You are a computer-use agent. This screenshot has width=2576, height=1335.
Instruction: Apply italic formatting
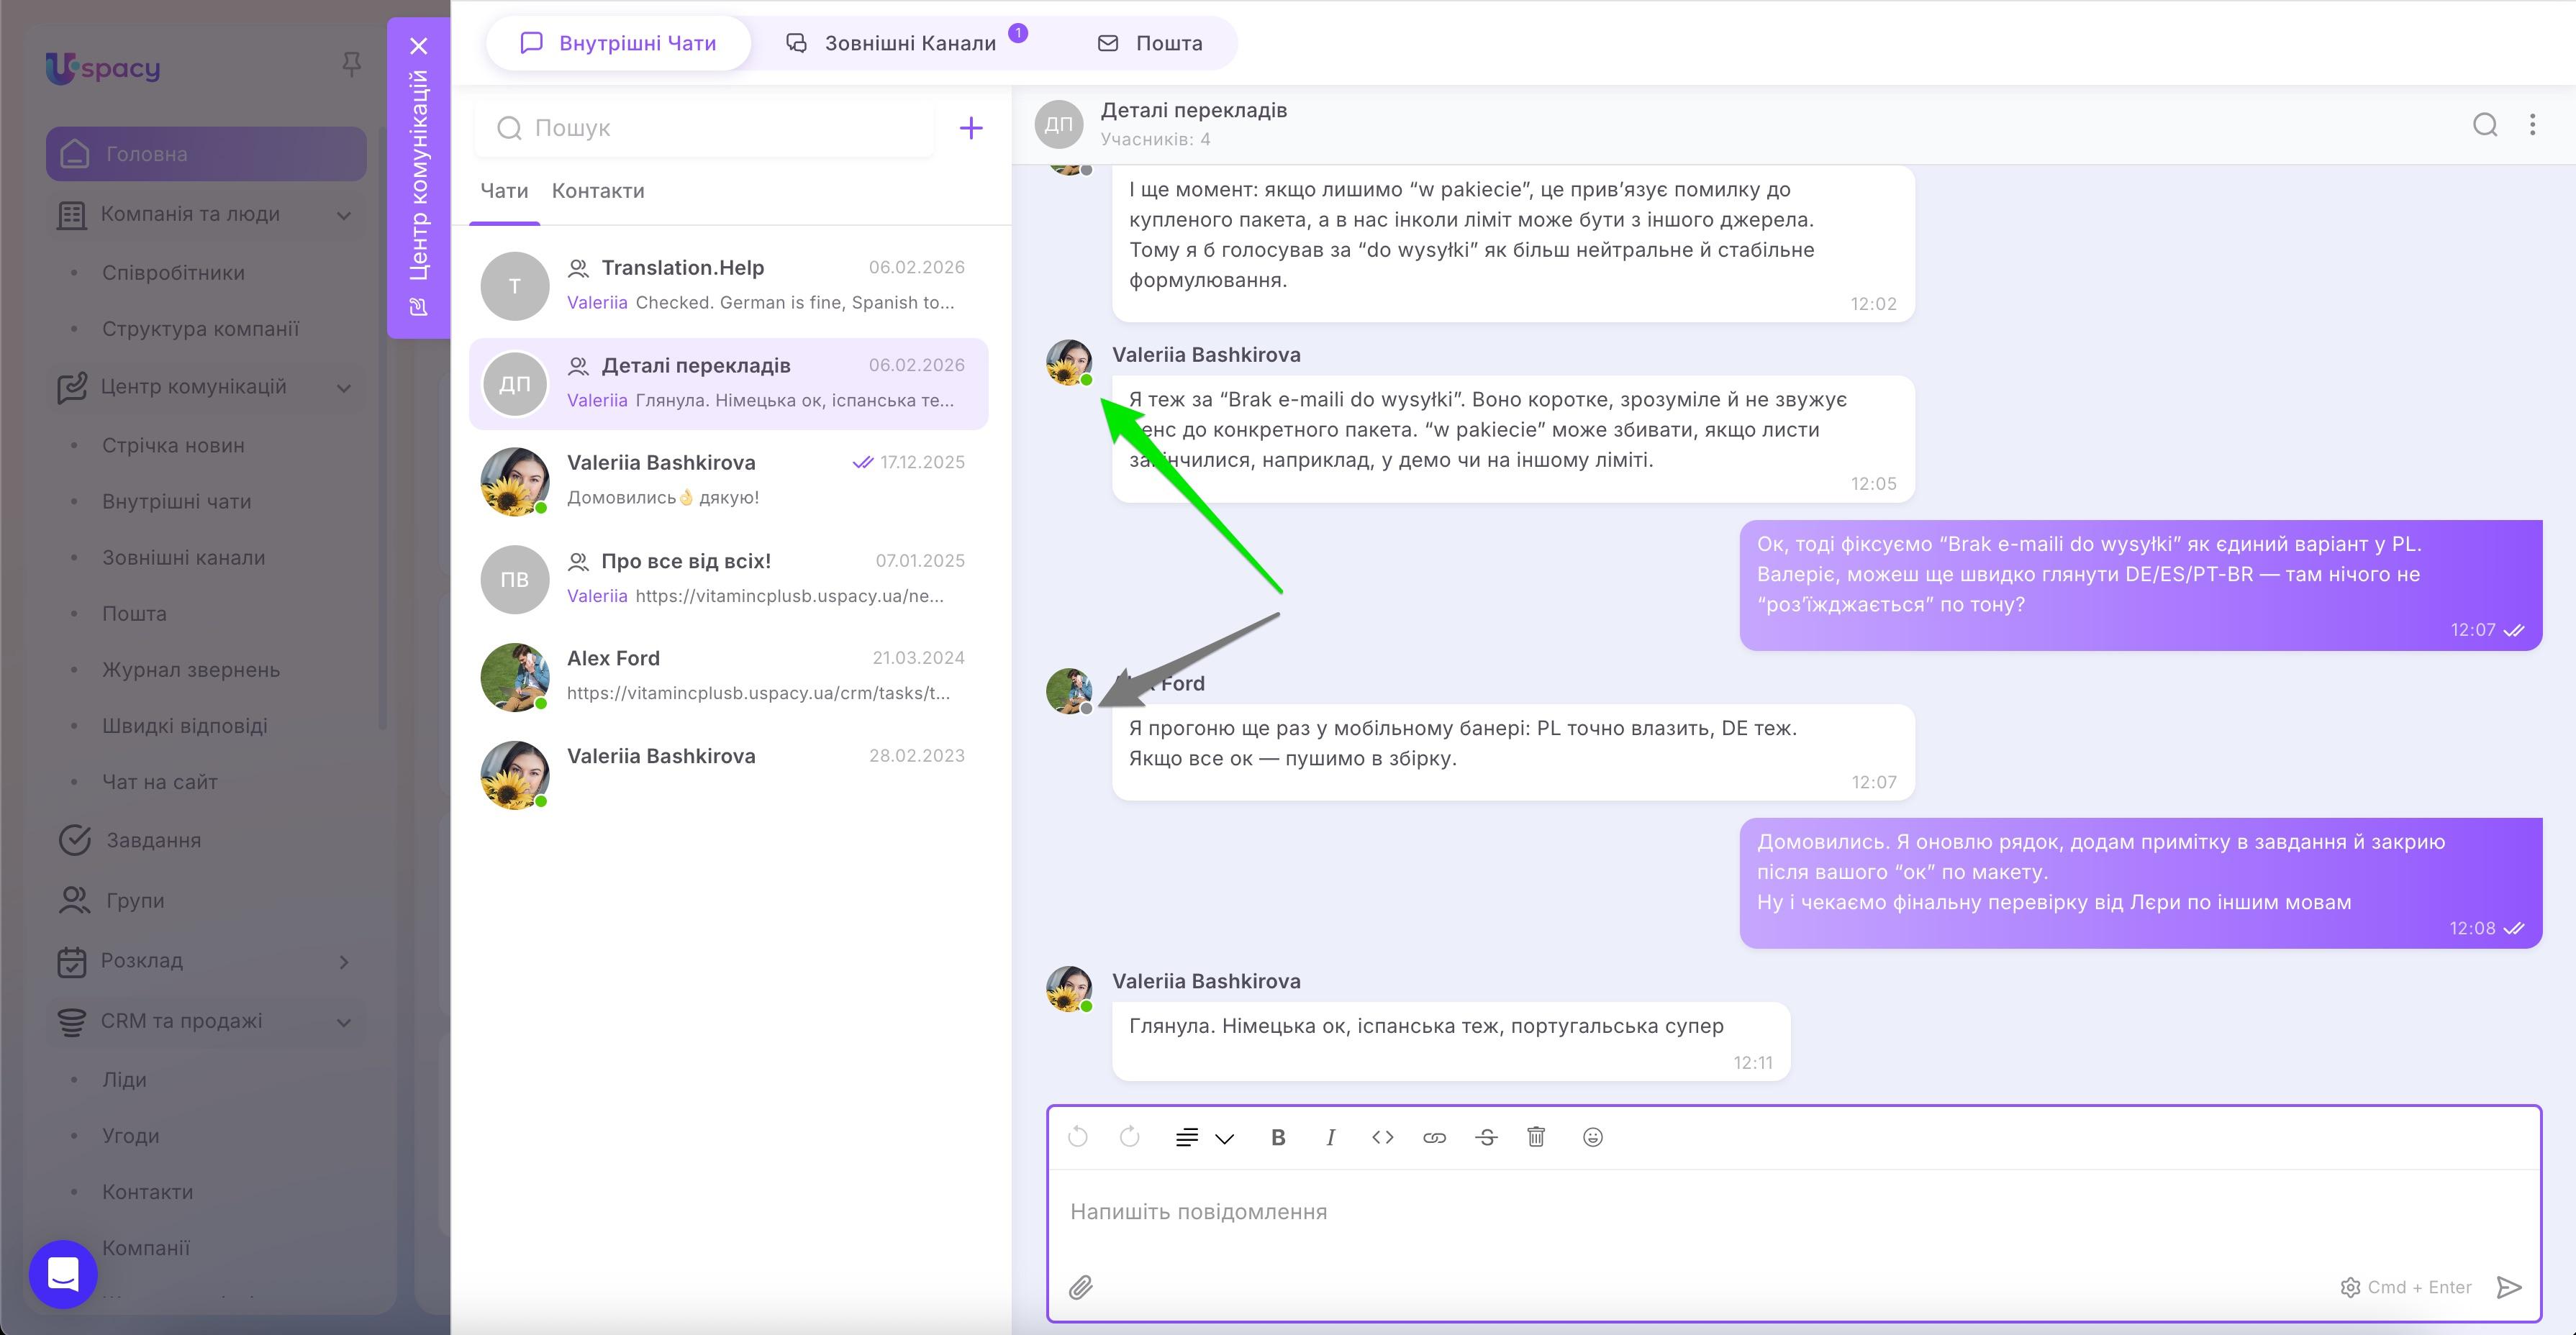point(1330,1137)
